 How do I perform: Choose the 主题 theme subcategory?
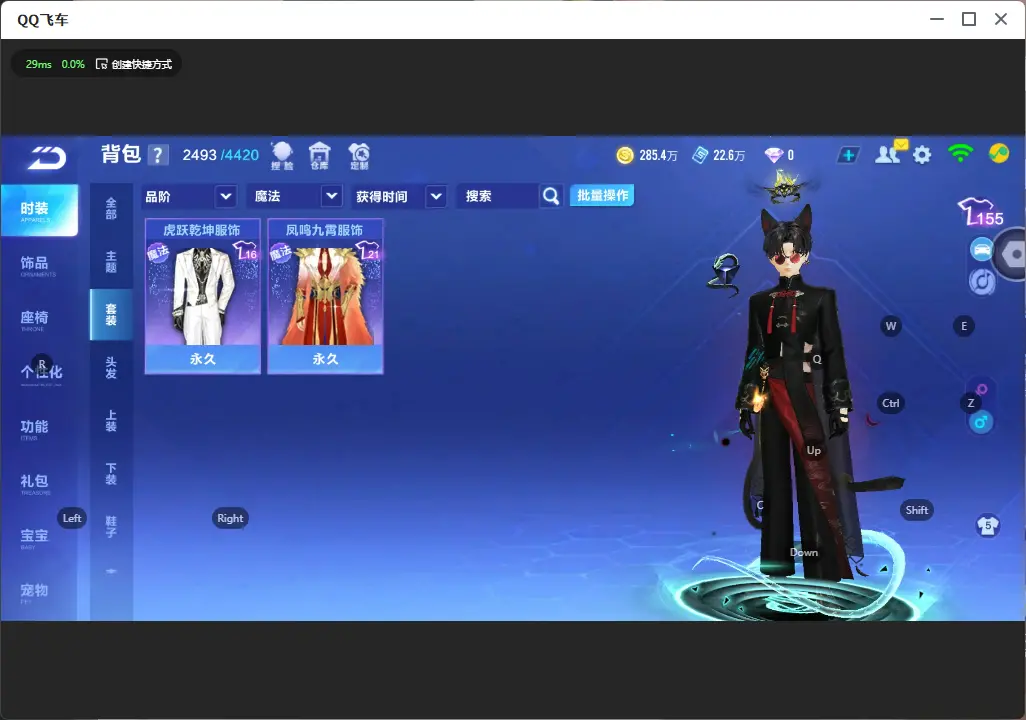[111, 262]
